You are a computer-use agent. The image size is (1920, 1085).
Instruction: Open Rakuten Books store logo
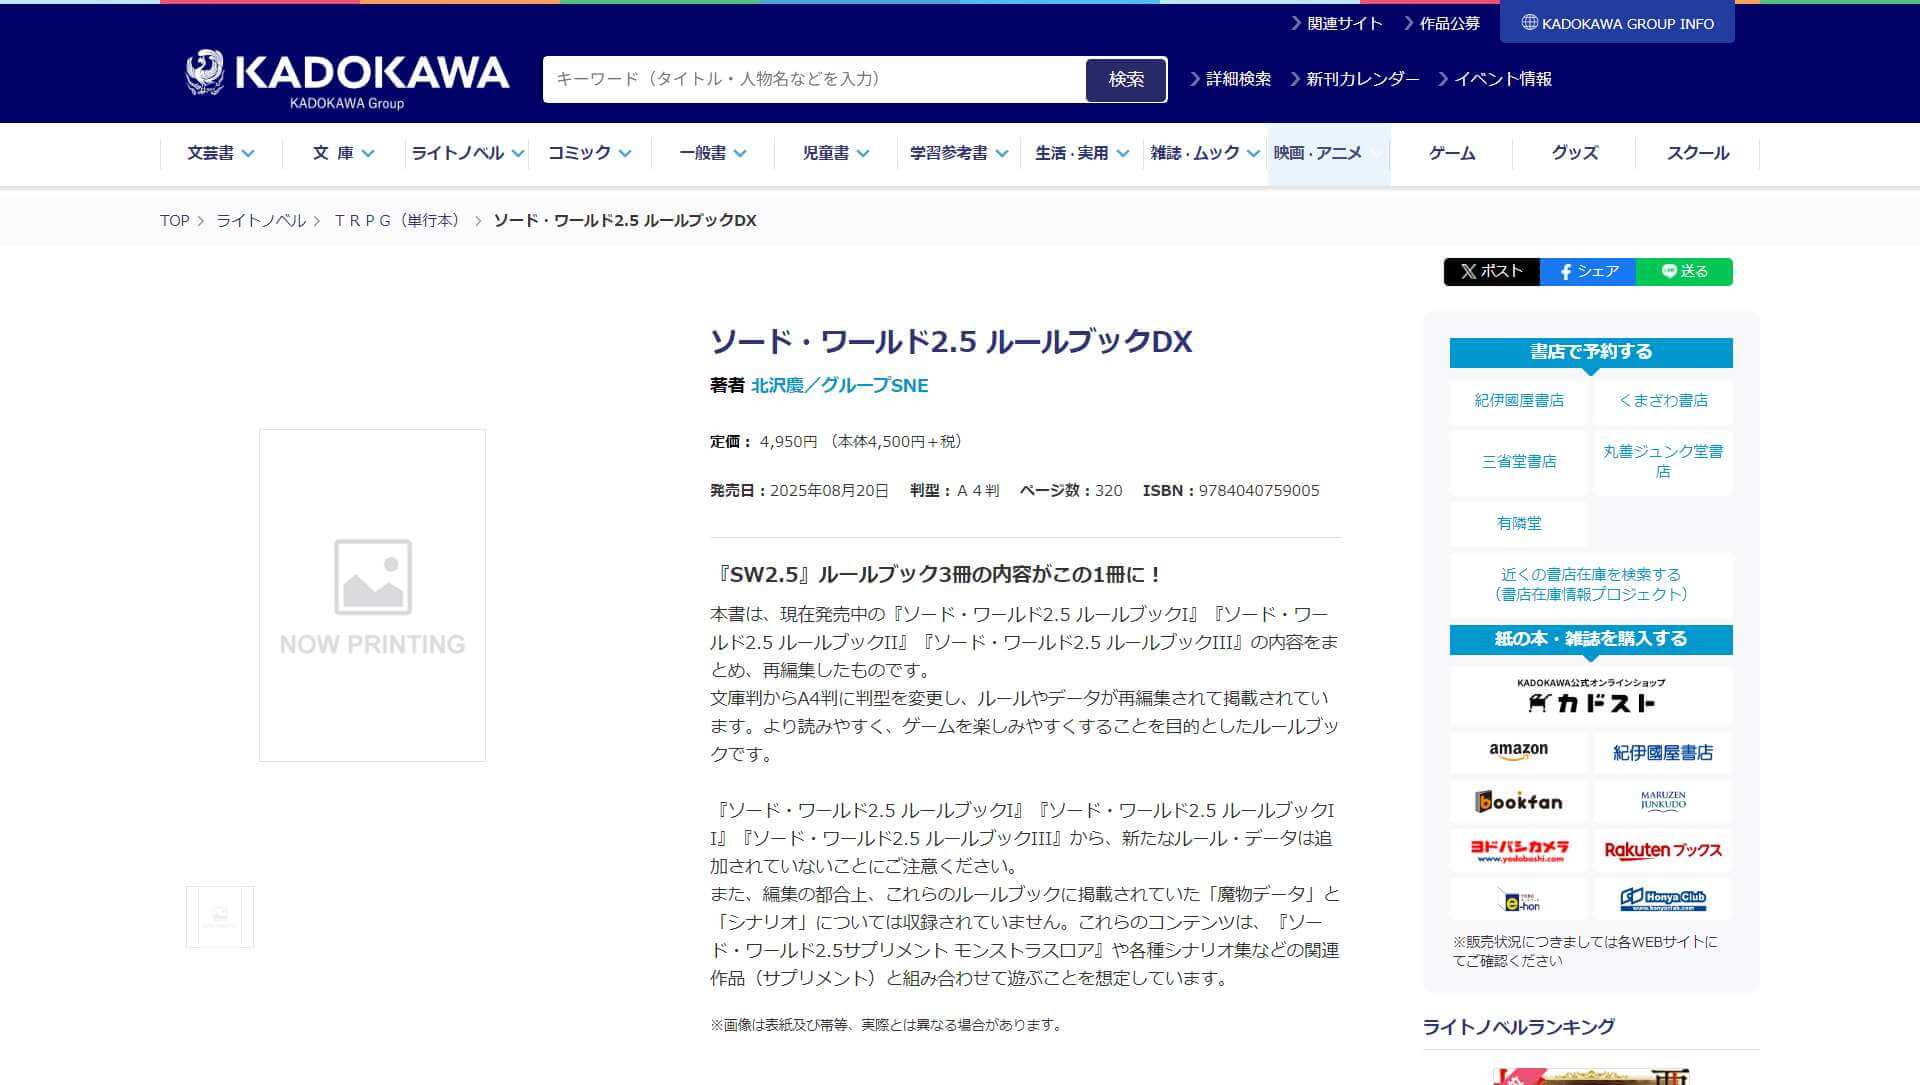1663,850
